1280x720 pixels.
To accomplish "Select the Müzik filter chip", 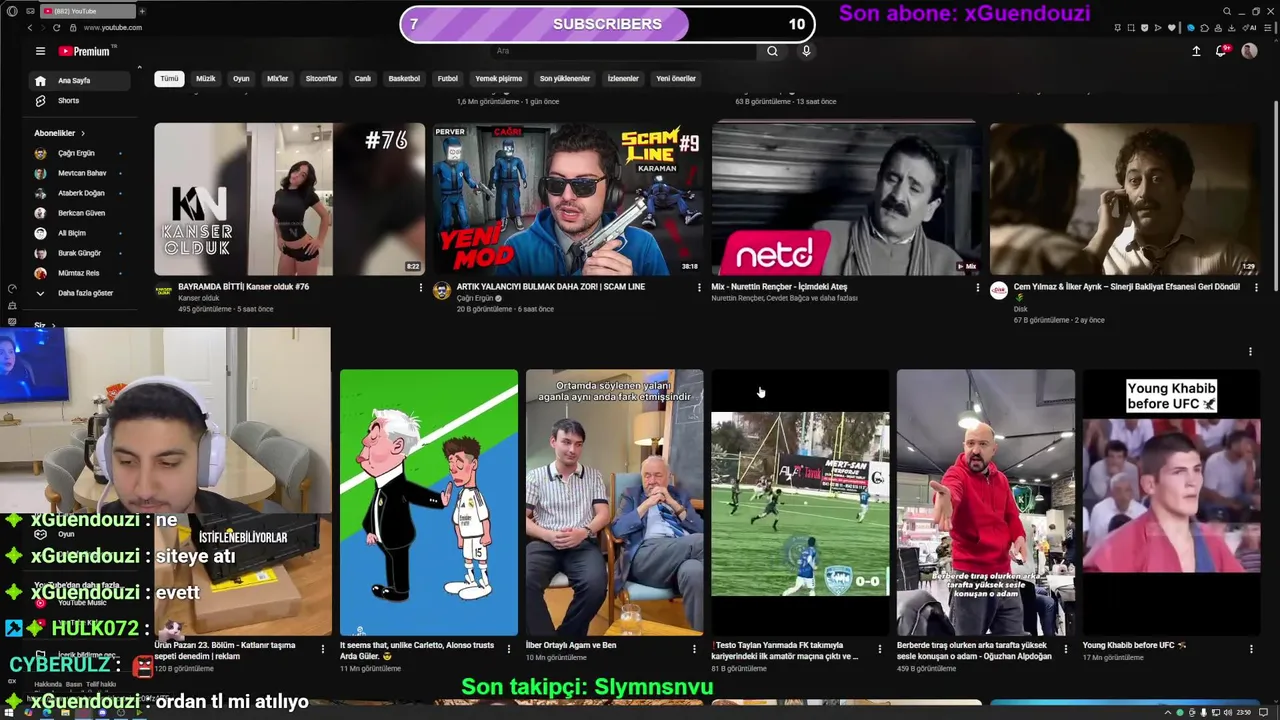I will pos(205,78).
